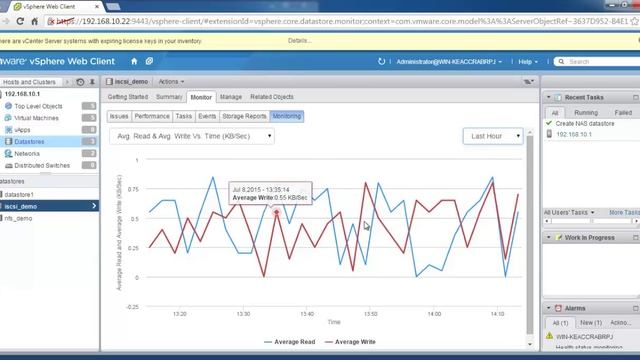This screenshot has height=360, width=640.
Task: Toggle Average Write legend entry
Action: [x=350, y=342]
